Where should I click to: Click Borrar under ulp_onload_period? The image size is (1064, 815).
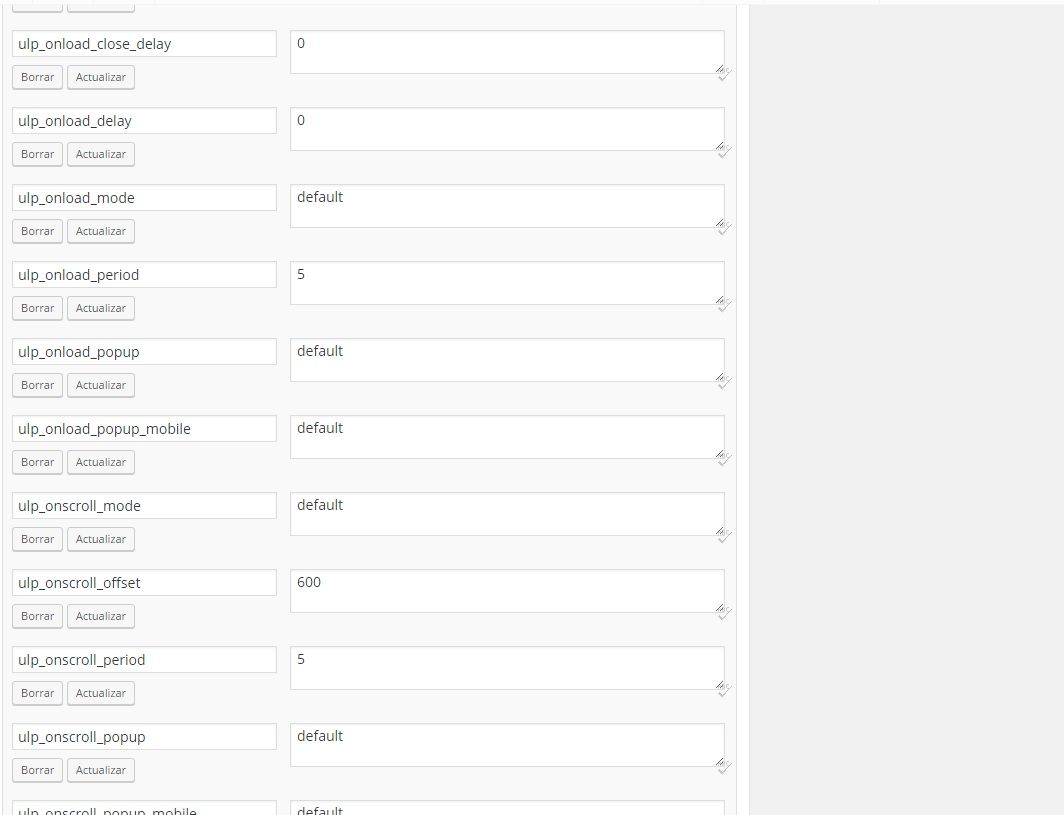pyautogui.click(x=37, y=308)
